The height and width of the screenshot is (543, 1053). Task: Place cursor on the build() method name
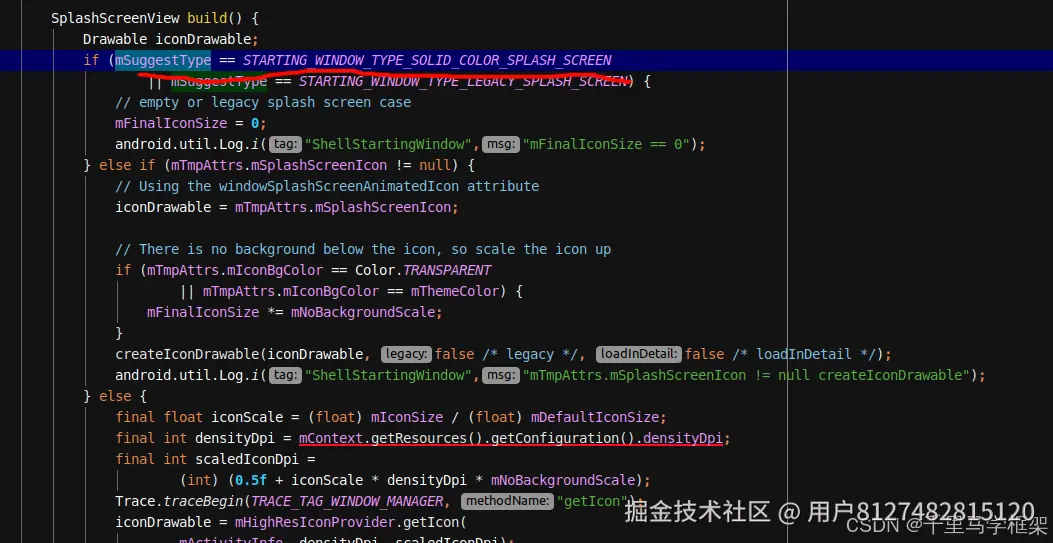205,18
